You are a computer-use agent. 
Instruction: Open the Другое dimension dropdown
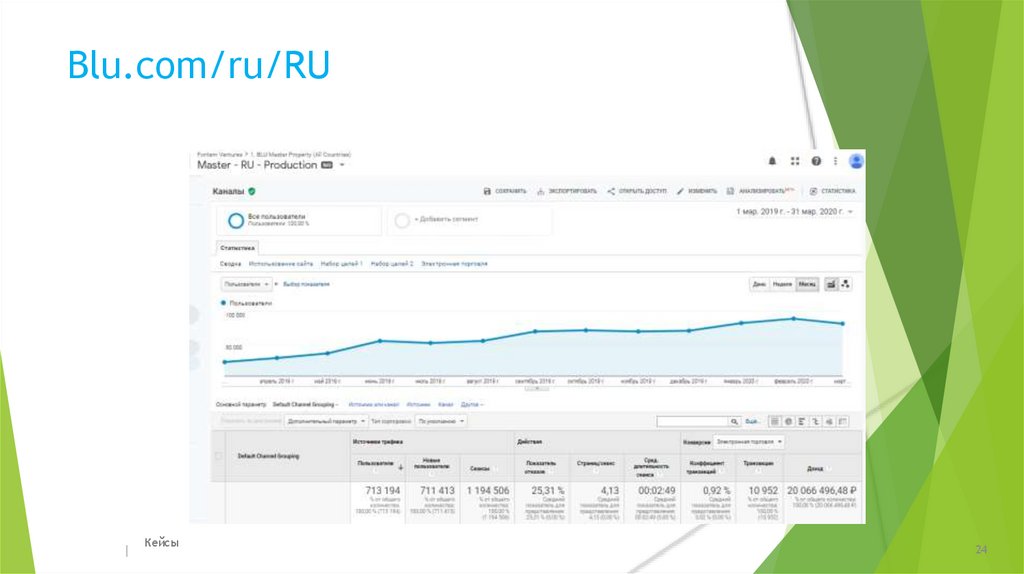472,405
